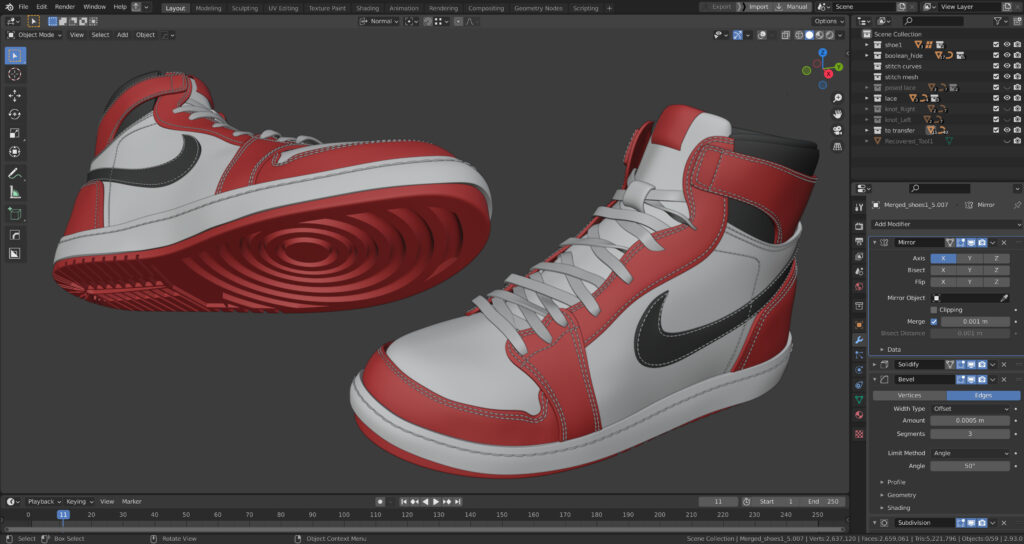Image resolution: width=1024 pixels, height=544 pixels.
Task: Expand the Solidify modifier panel
Action: (874, 365)
